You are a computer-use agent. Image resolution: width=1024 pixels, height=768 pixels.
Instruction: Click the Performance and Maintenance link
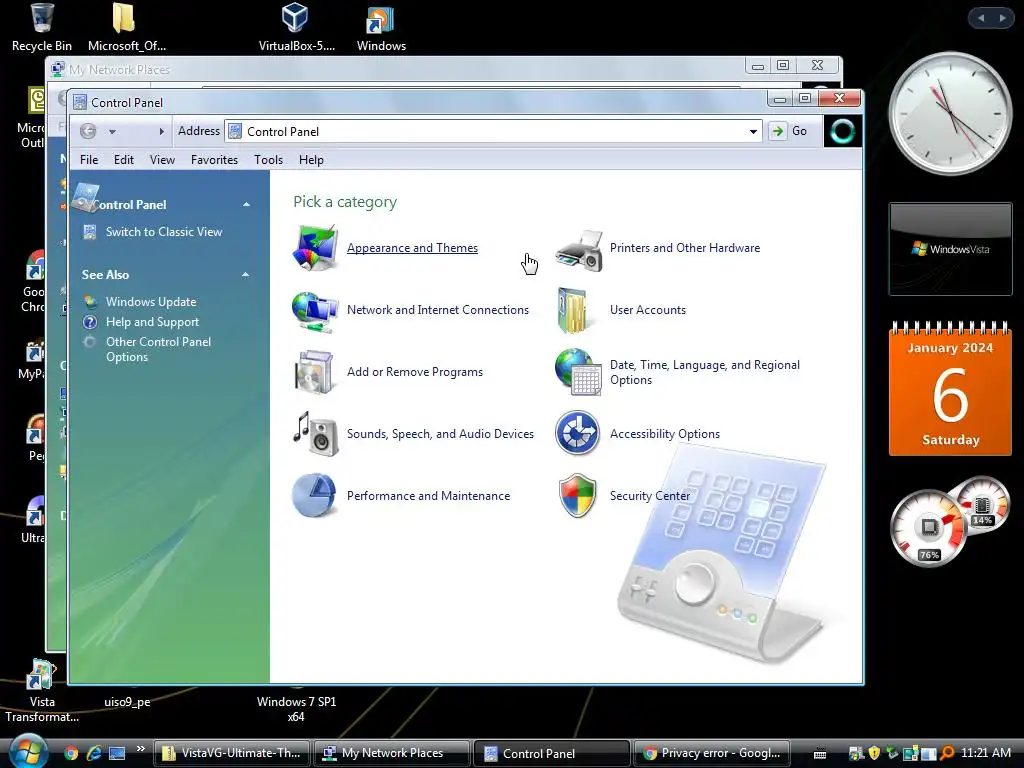(x=428, y=496)
